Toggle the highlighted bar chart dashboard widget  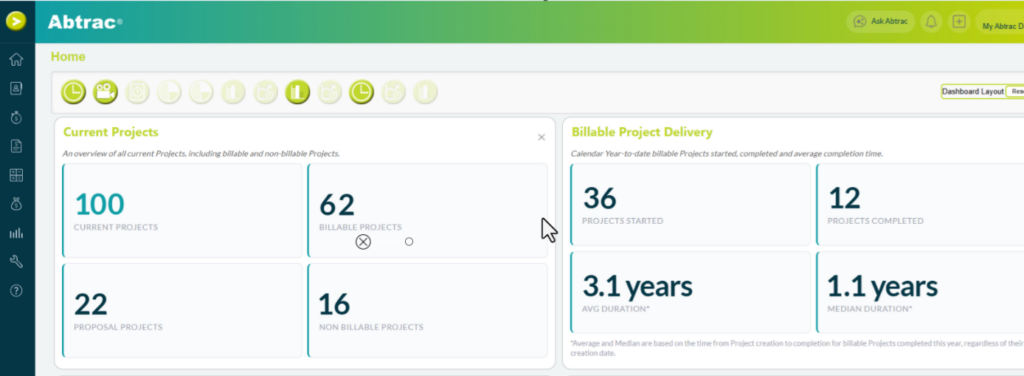click(297, 93)
